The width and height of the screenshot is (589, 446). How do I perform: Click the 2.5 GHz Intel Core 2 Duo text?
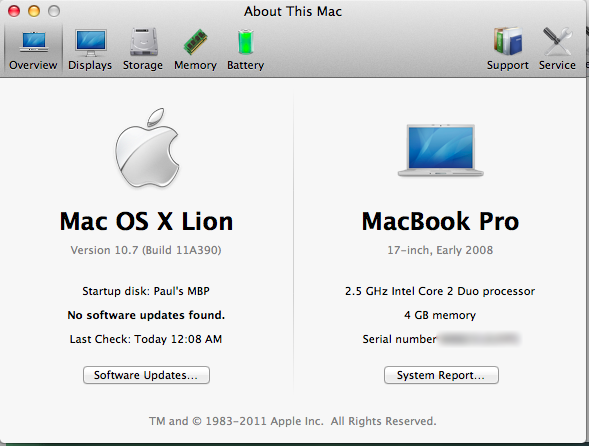pos(440,291)
